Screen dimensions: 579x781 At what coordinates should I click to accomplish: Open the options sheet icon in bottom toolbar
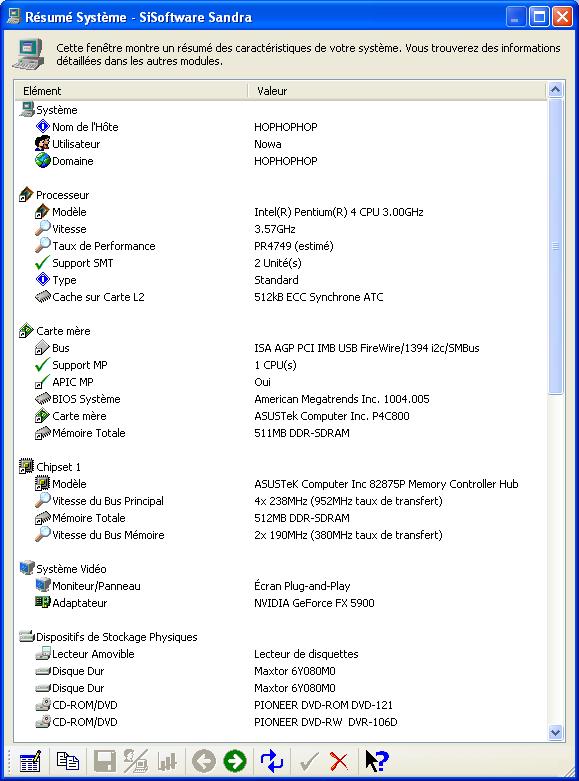coord(30,762)
